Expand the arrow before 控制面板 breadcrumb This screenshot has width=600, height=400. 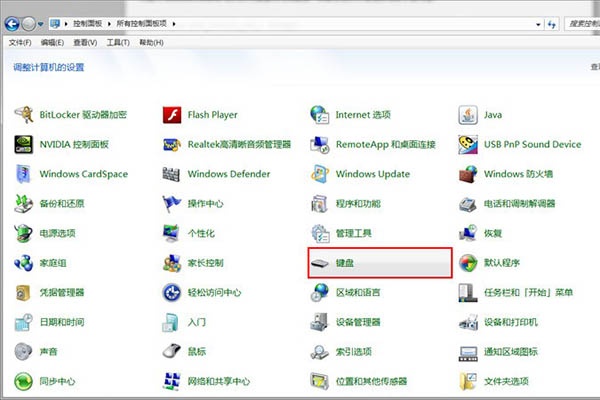[x=66, y=24]
